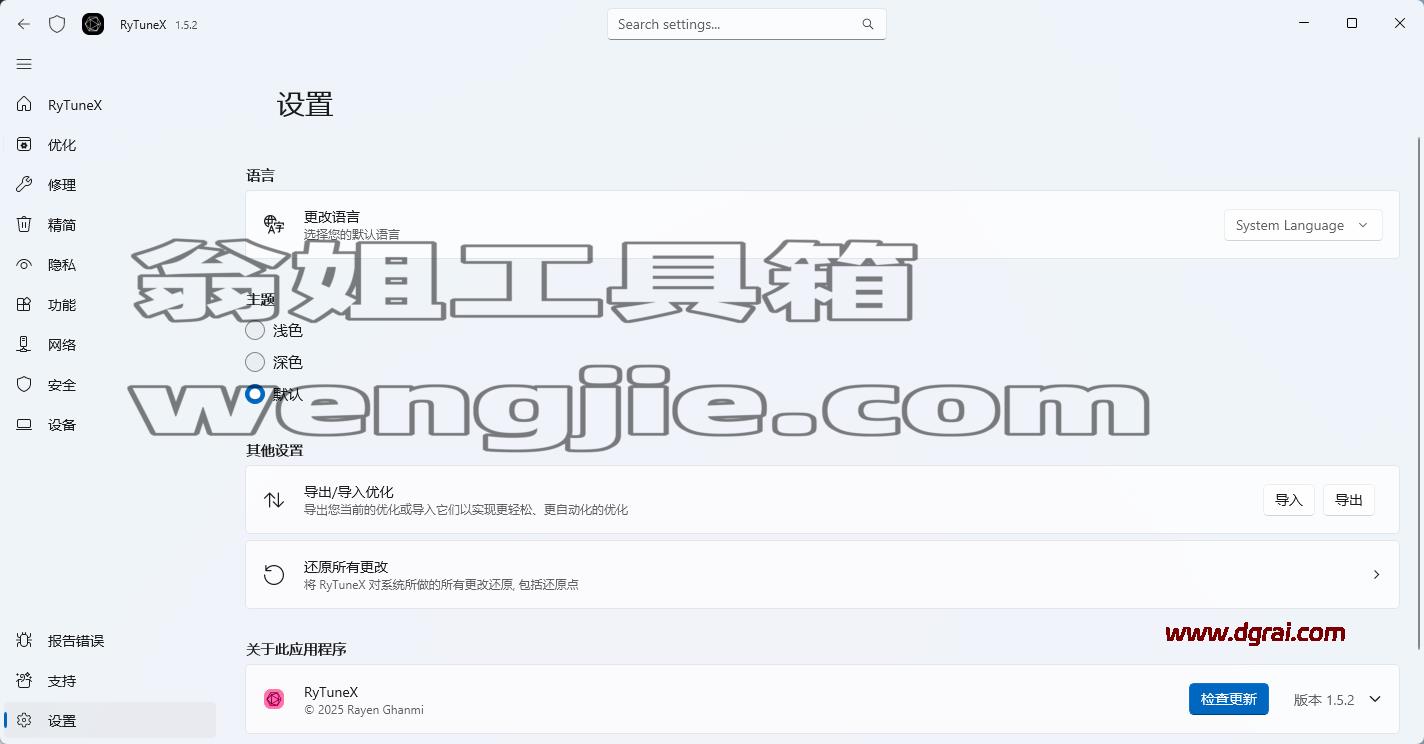Toggle the hamburger navigation menu
This screenshot has width=1424, height=744.
point(24,64)
